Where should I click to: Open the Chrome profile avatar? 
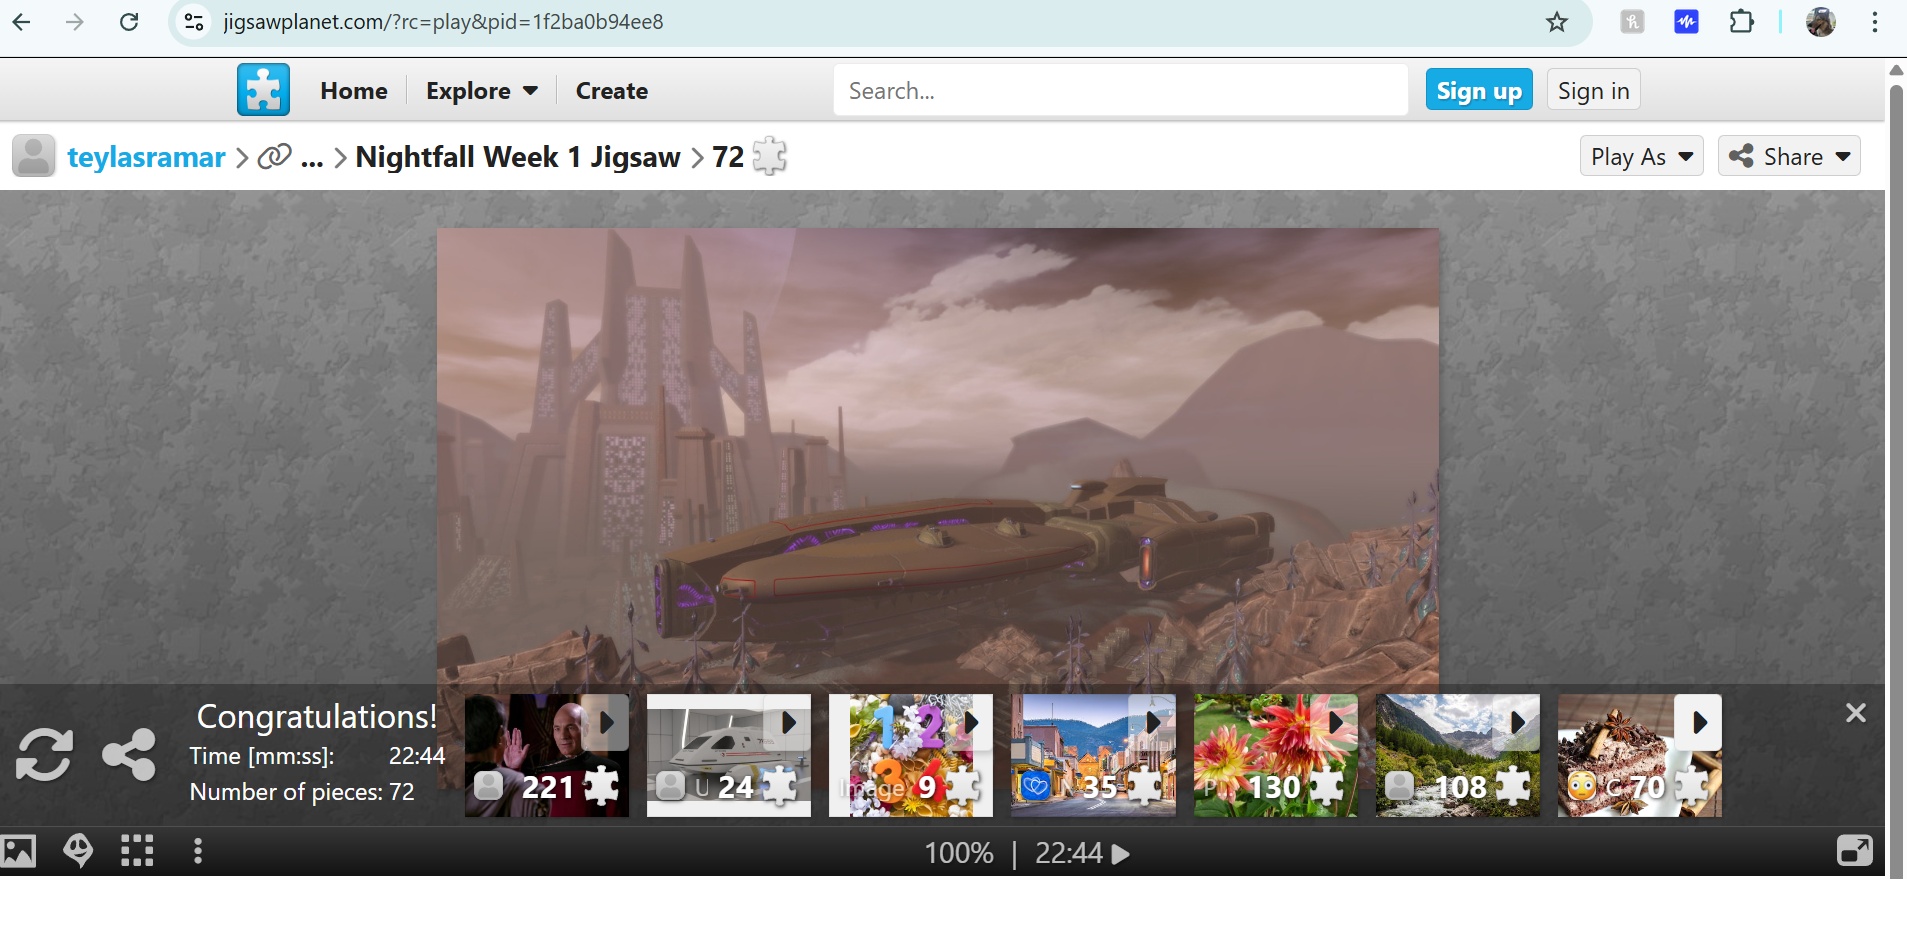point(1821,22)
